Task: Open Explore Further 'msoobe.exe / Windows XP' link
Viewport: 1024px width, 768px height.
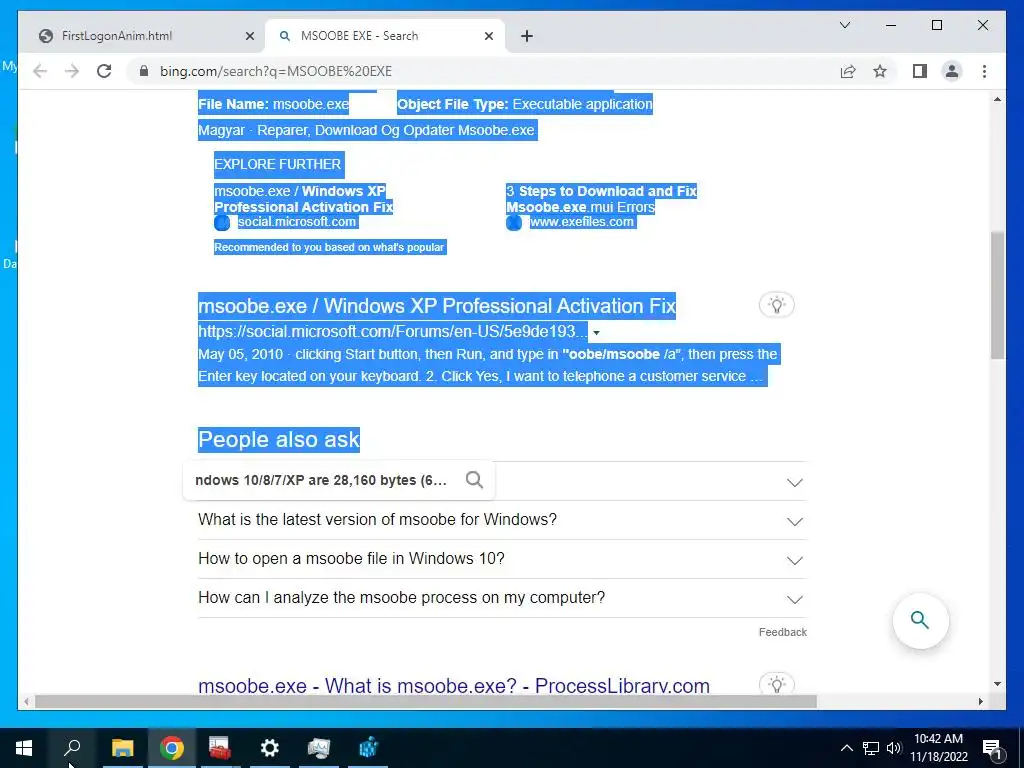Action: tap(303, 199)
